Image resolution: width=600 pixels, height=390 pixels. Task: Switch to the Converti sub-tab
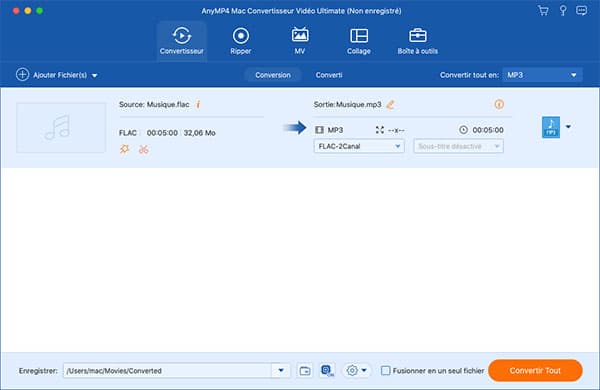click(x=329, y=75)
